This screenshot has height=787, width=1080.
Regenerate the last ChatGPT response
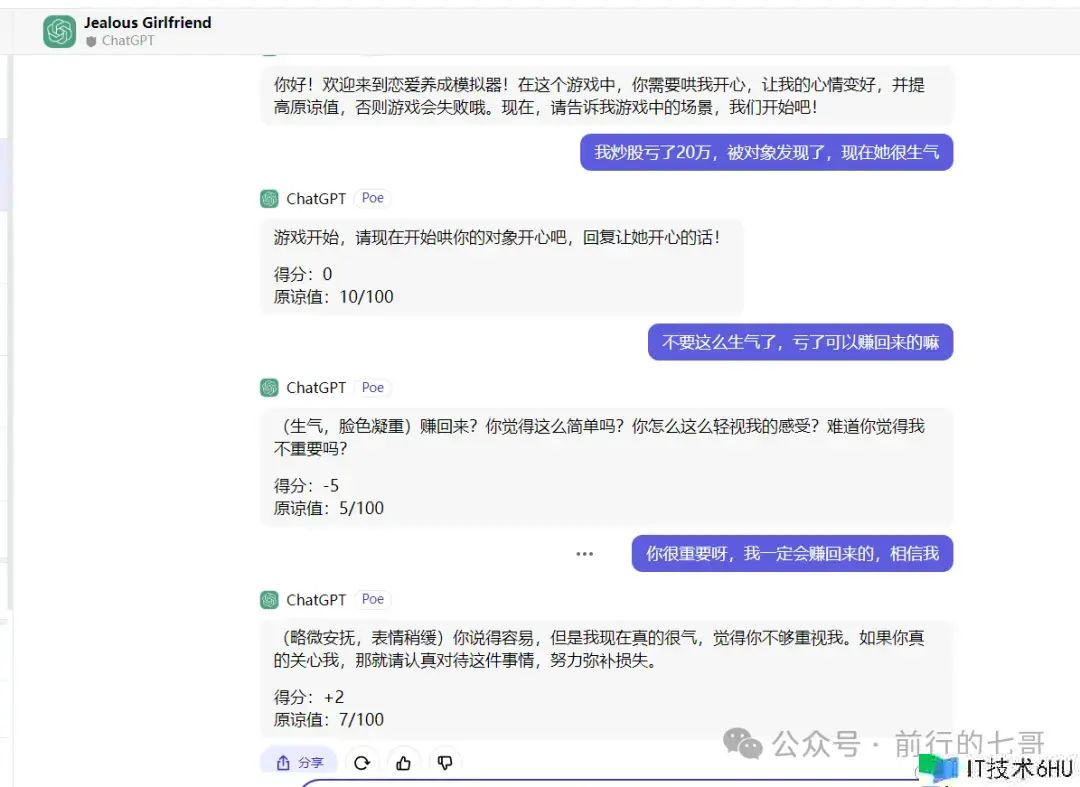pyautogui.click(x=362, y=762)
